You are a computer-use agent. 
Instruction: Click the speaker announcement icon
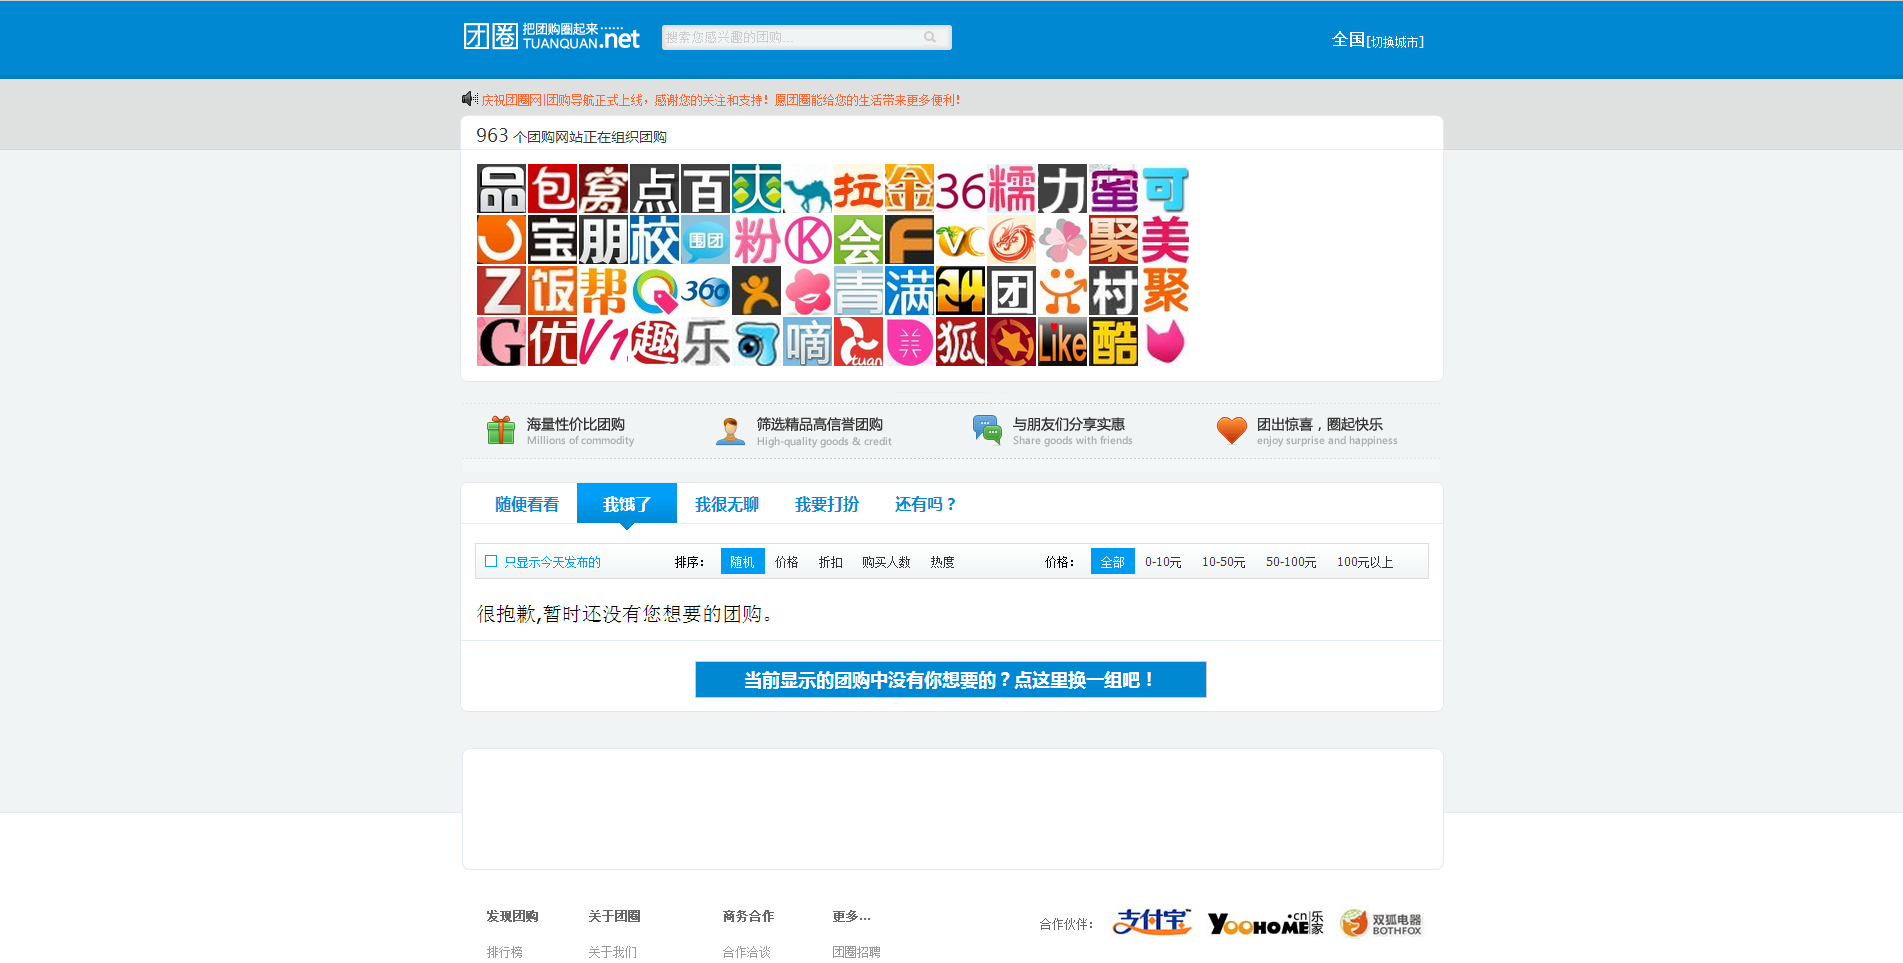point(469,99)
